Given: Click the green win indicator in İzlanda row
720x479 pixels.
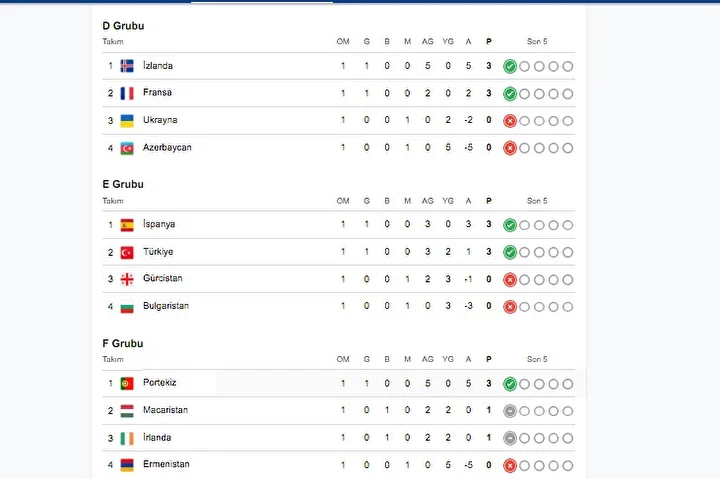Looking at the screenshot, I should 510,67.
